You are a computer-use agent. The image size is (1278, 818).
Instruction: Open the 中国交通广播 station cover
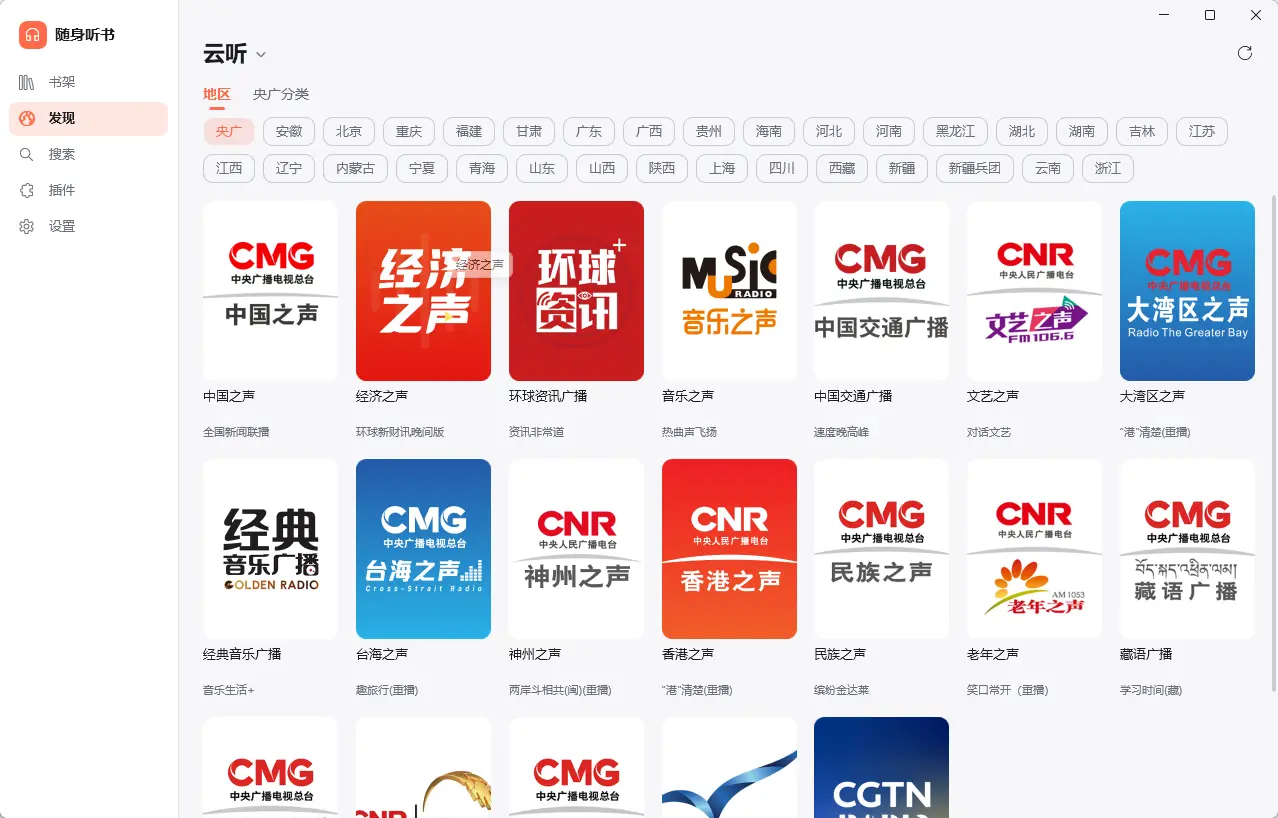click(x=881, y=291)
